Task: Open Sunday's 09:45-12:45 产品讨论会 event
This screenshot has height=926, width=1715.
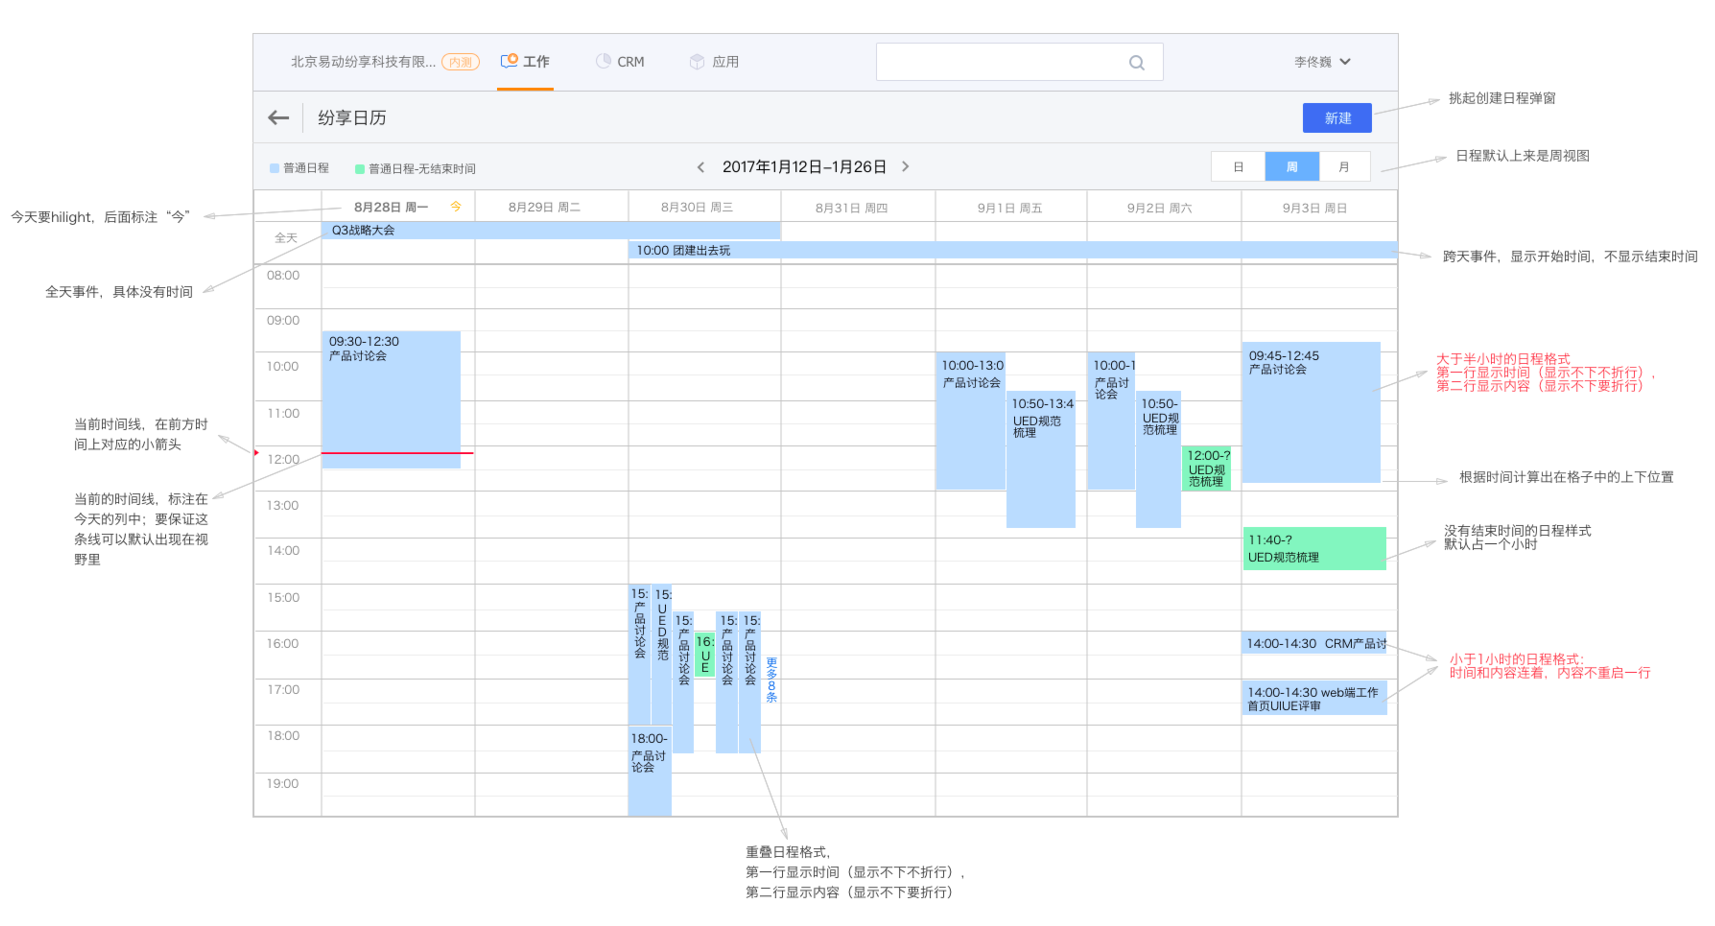Action: [1311, 412]
